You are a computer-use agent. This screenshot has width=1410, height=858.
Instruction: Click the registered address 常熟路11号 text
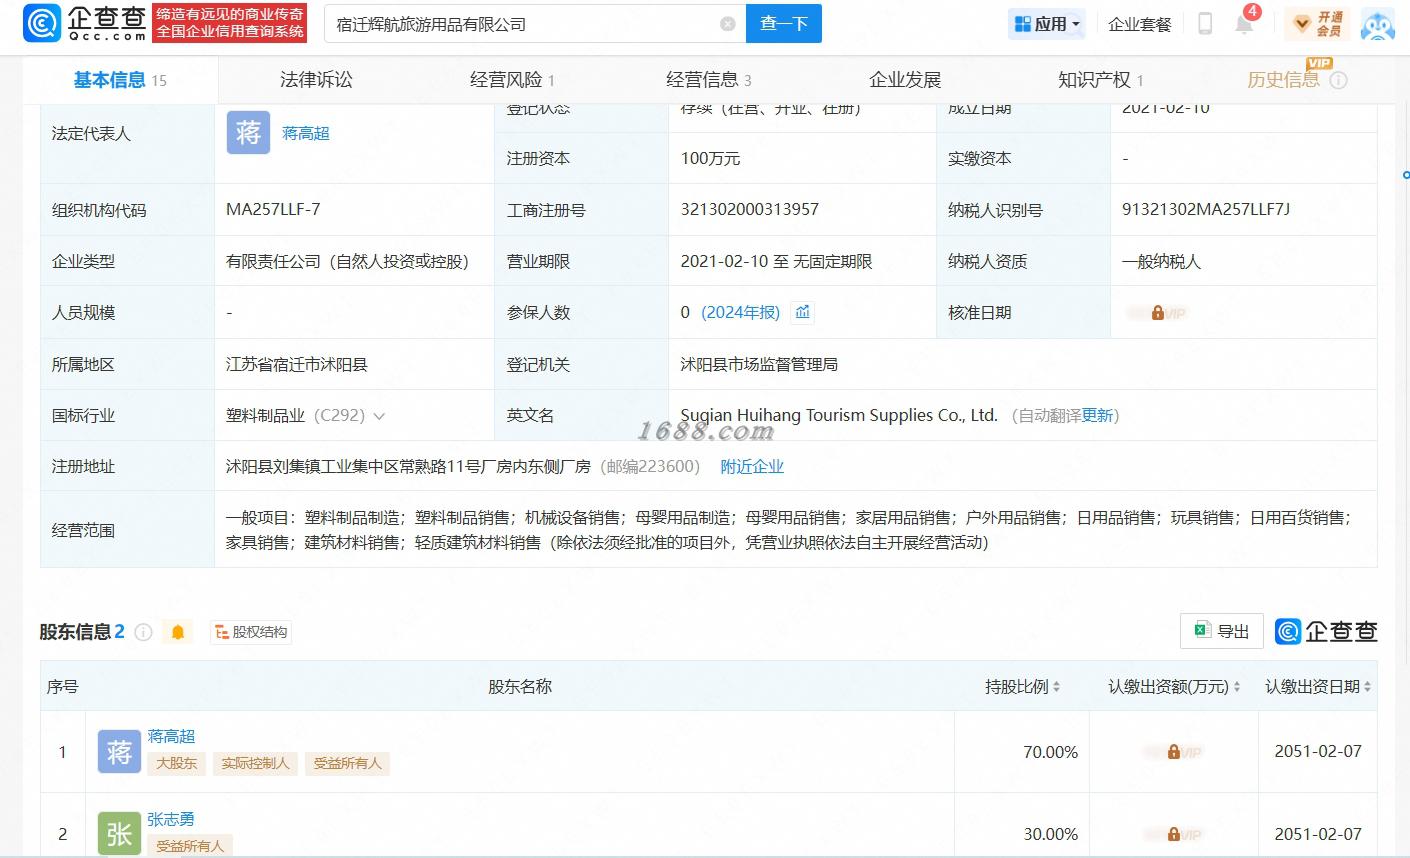coord(408,466)
